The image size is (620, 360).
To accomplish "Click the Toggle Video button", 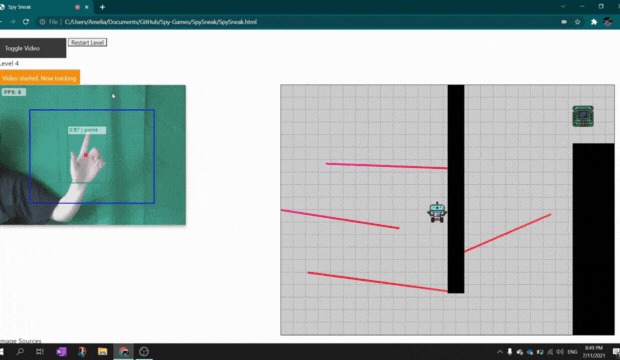I will coord(33,48).
